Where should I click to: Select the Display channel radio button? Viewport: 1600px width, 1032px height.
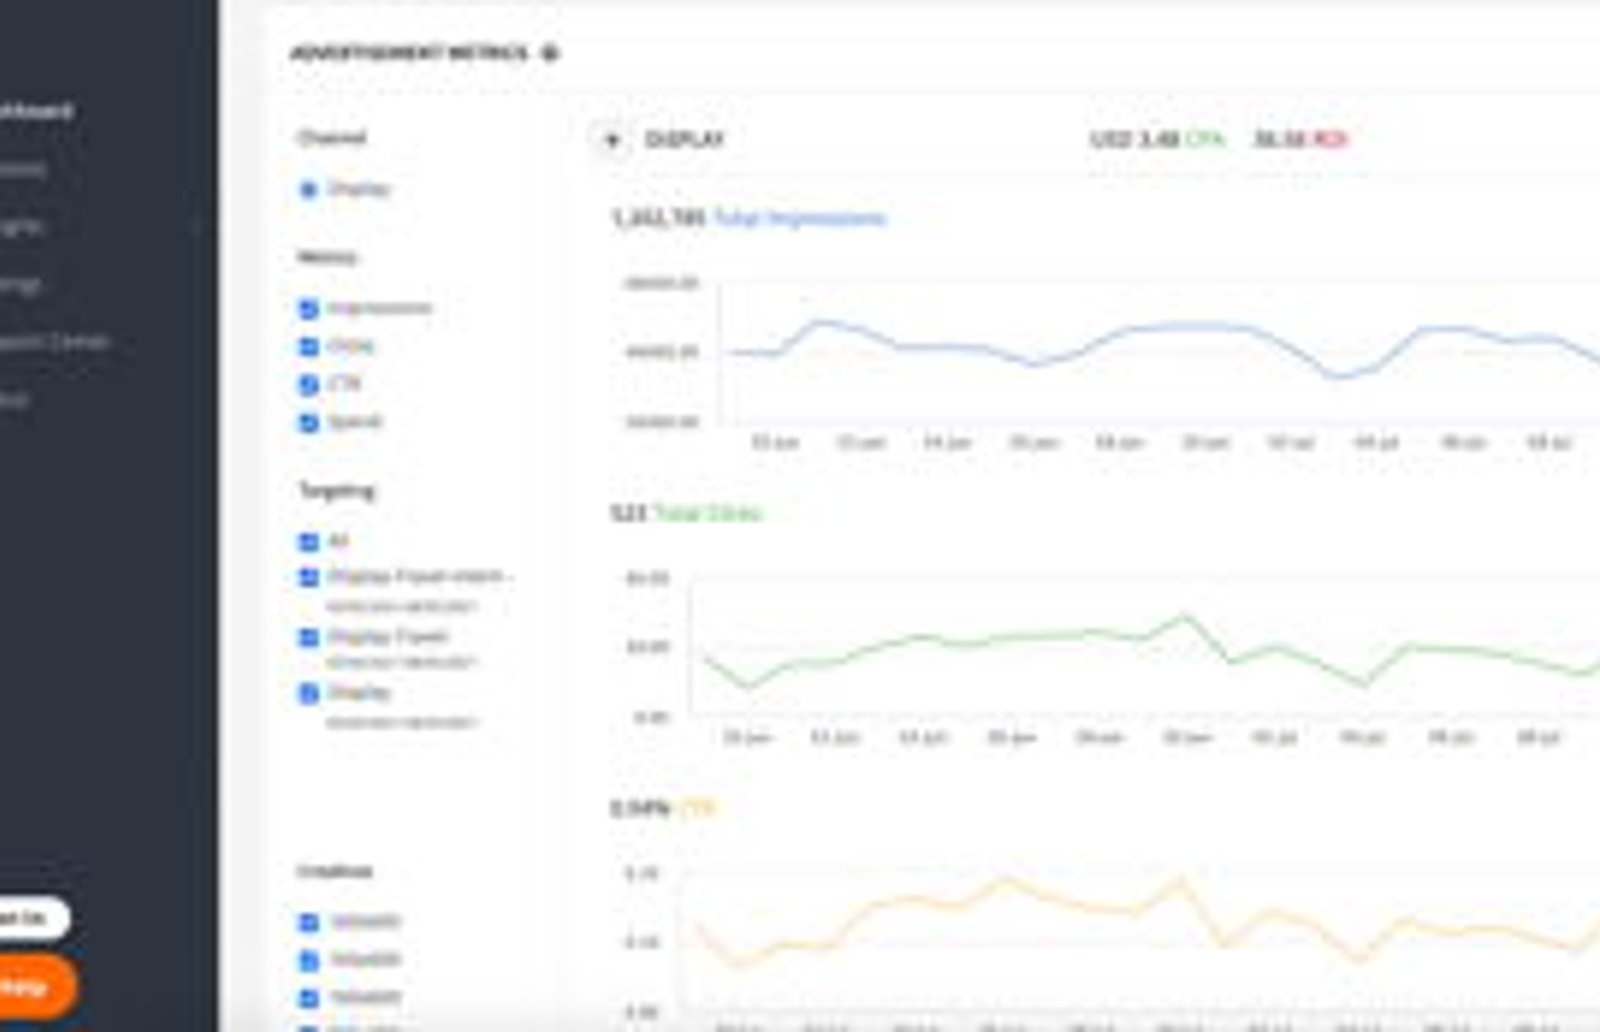pyautogui.click(x=308, y=189)
